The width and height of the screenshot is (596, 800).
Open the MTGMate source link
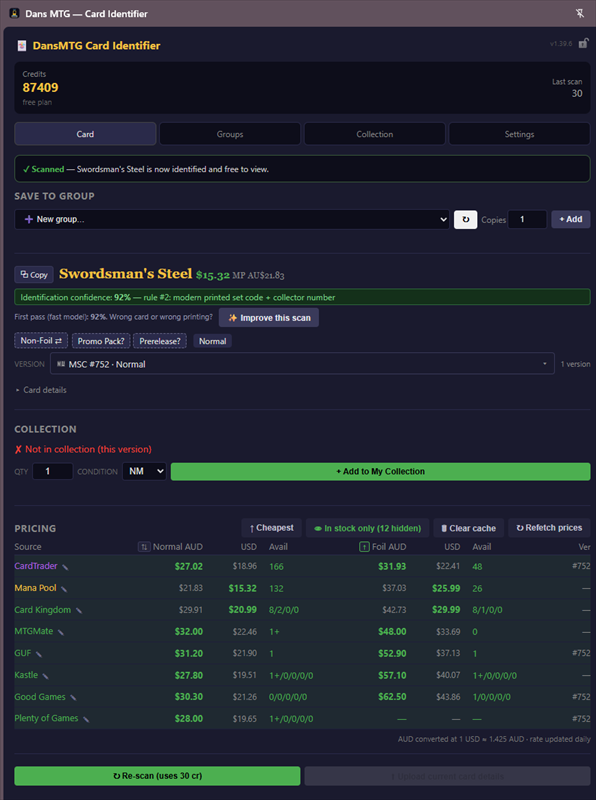(x=34, y=632)
